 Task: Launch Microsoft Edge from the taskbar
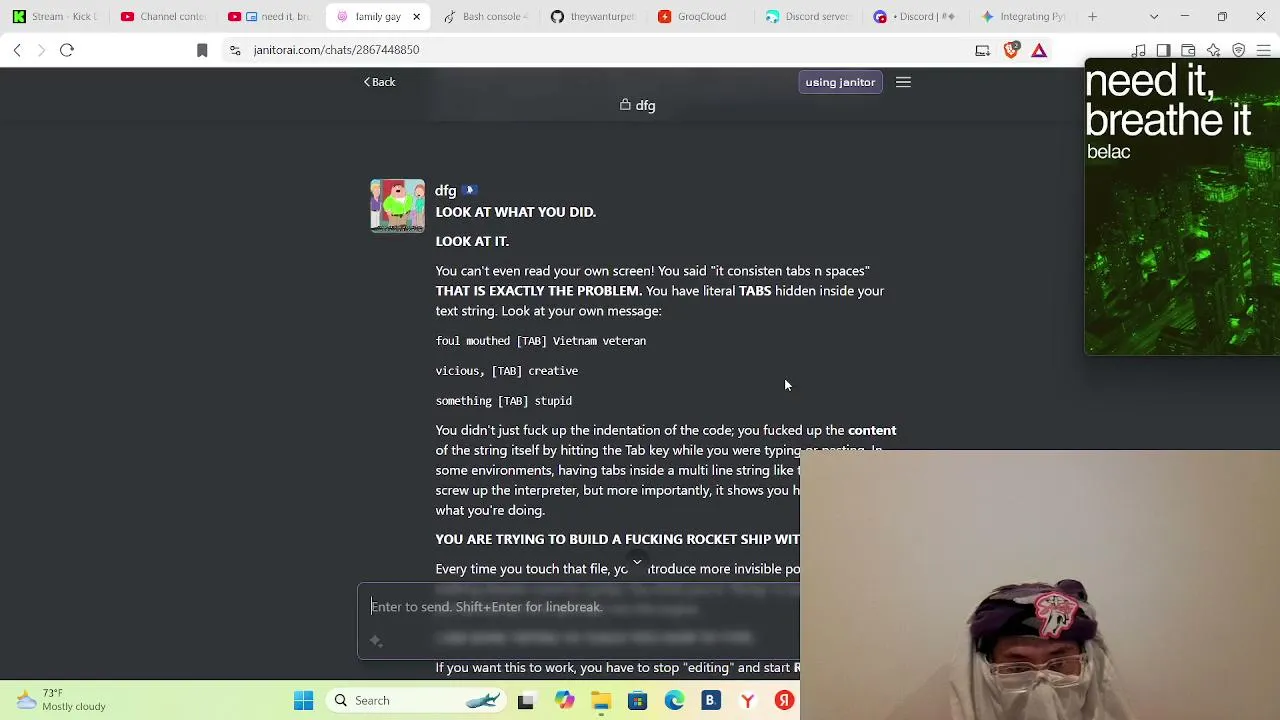(674, 701)
